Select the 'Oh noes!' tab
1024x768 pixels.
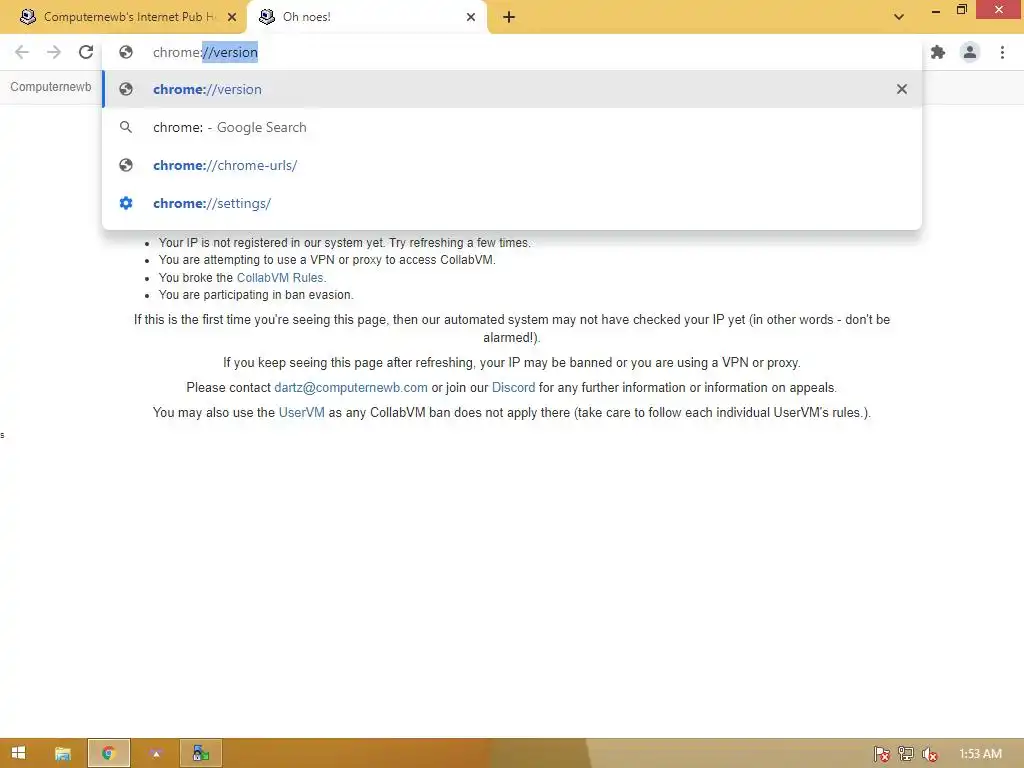pos(366,17)
